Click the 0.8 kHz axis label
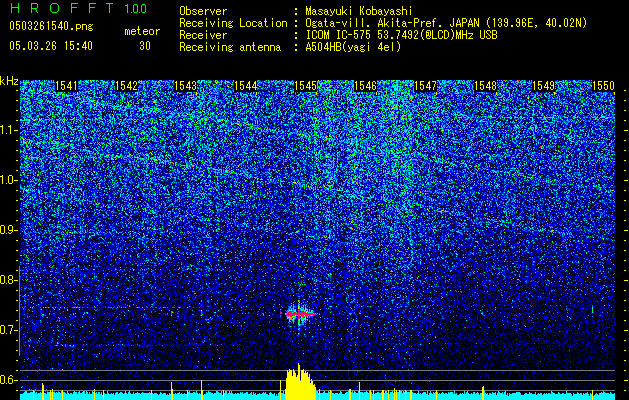Screen dimensions: 629x400 9,280
